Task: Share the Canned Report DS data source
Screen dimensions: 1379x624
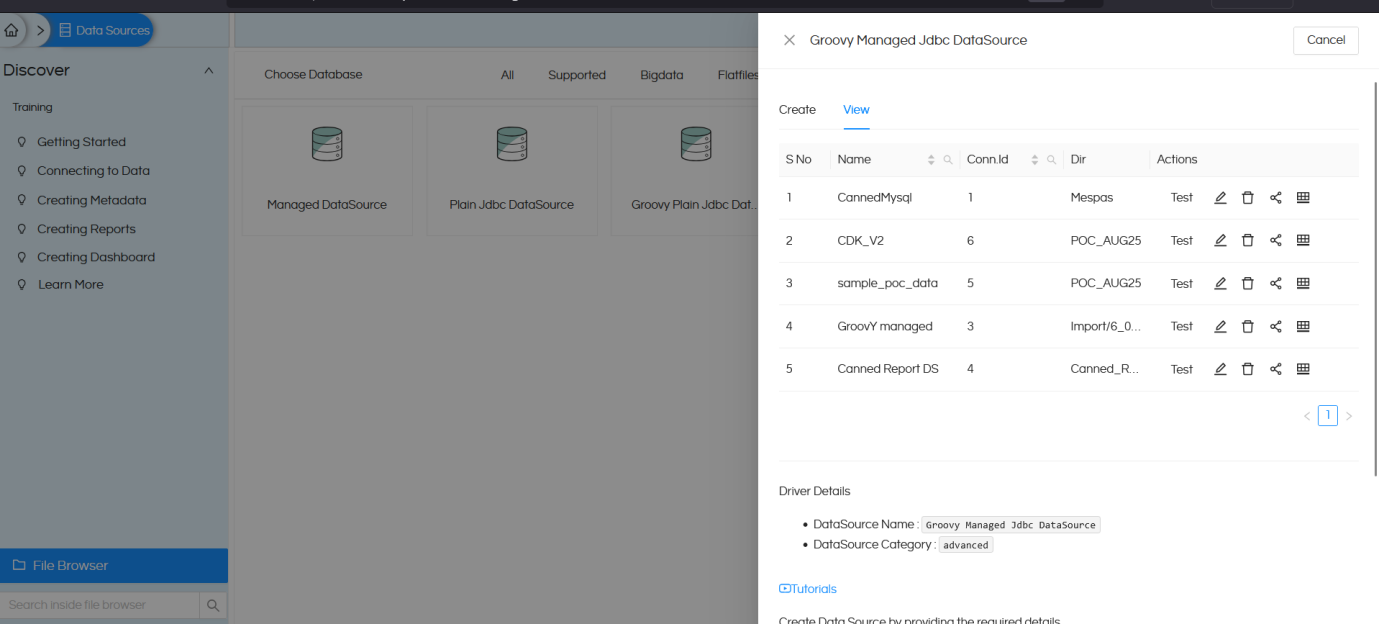Action: 1275,369
